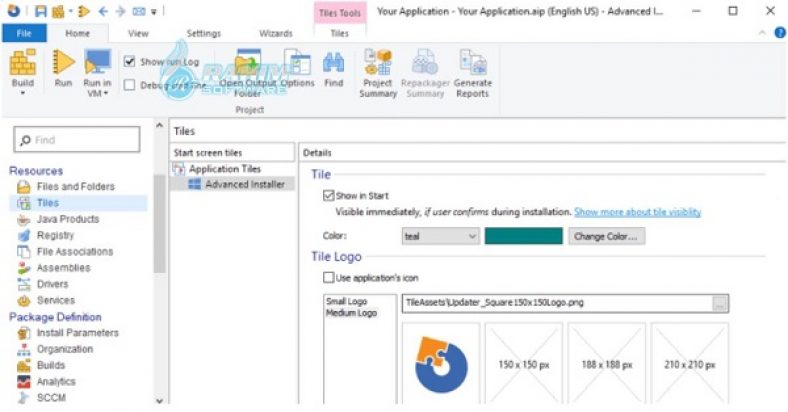The image size is (788, 412).
Task: Collapse the ribbon with chevron
Action: pyautogui.click(x=762, y=33)
